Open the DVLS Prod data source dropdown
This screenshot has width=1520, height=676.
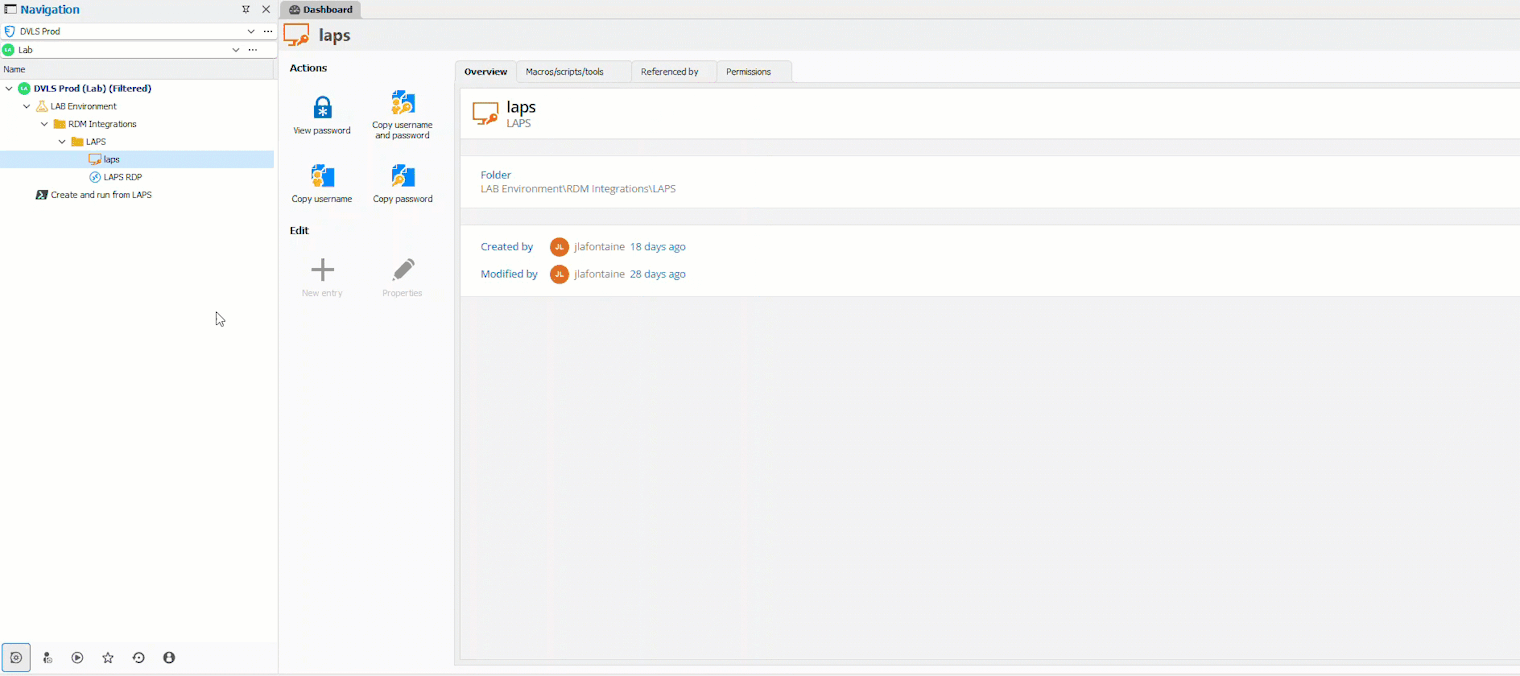tap(251, 32)
